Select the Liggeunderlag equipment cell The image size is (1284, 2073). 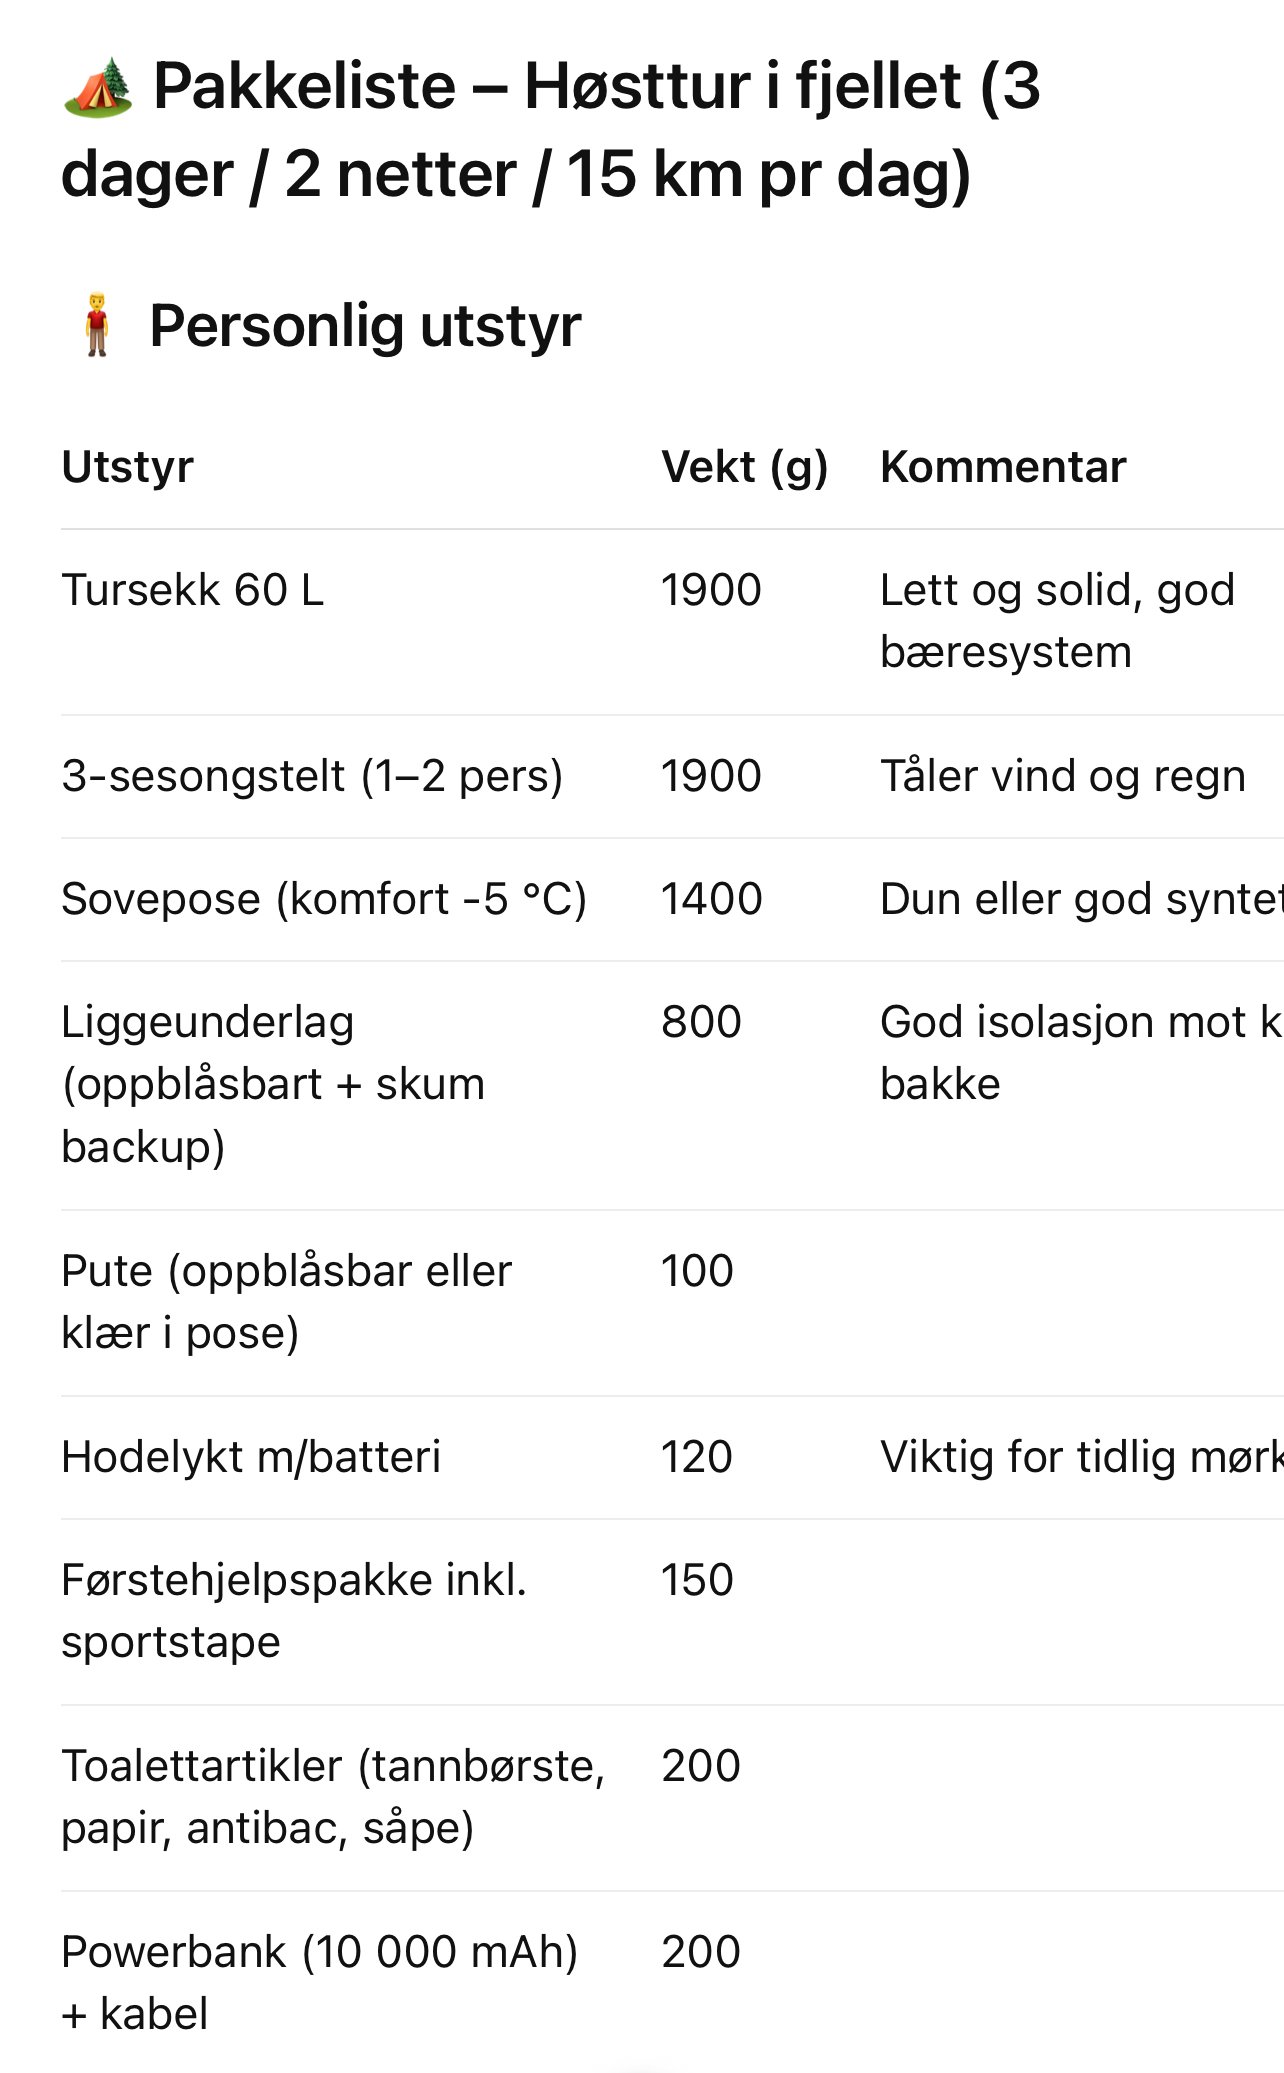click(272, 1084)
